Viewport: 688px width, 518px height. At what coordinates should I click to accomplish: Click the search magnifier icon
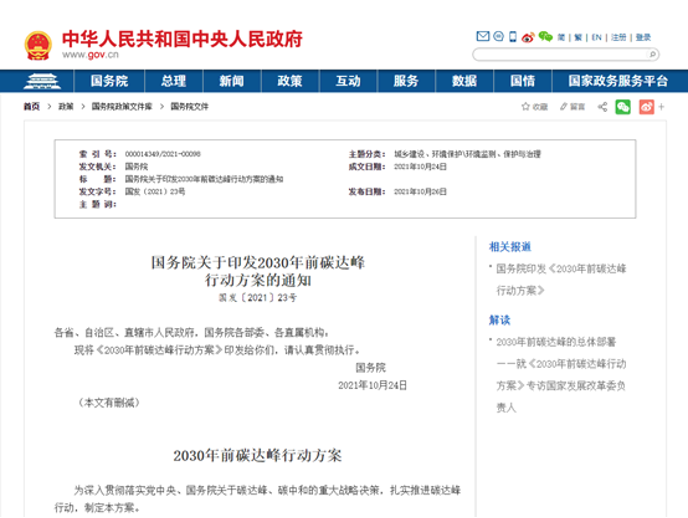coord(653,54)
